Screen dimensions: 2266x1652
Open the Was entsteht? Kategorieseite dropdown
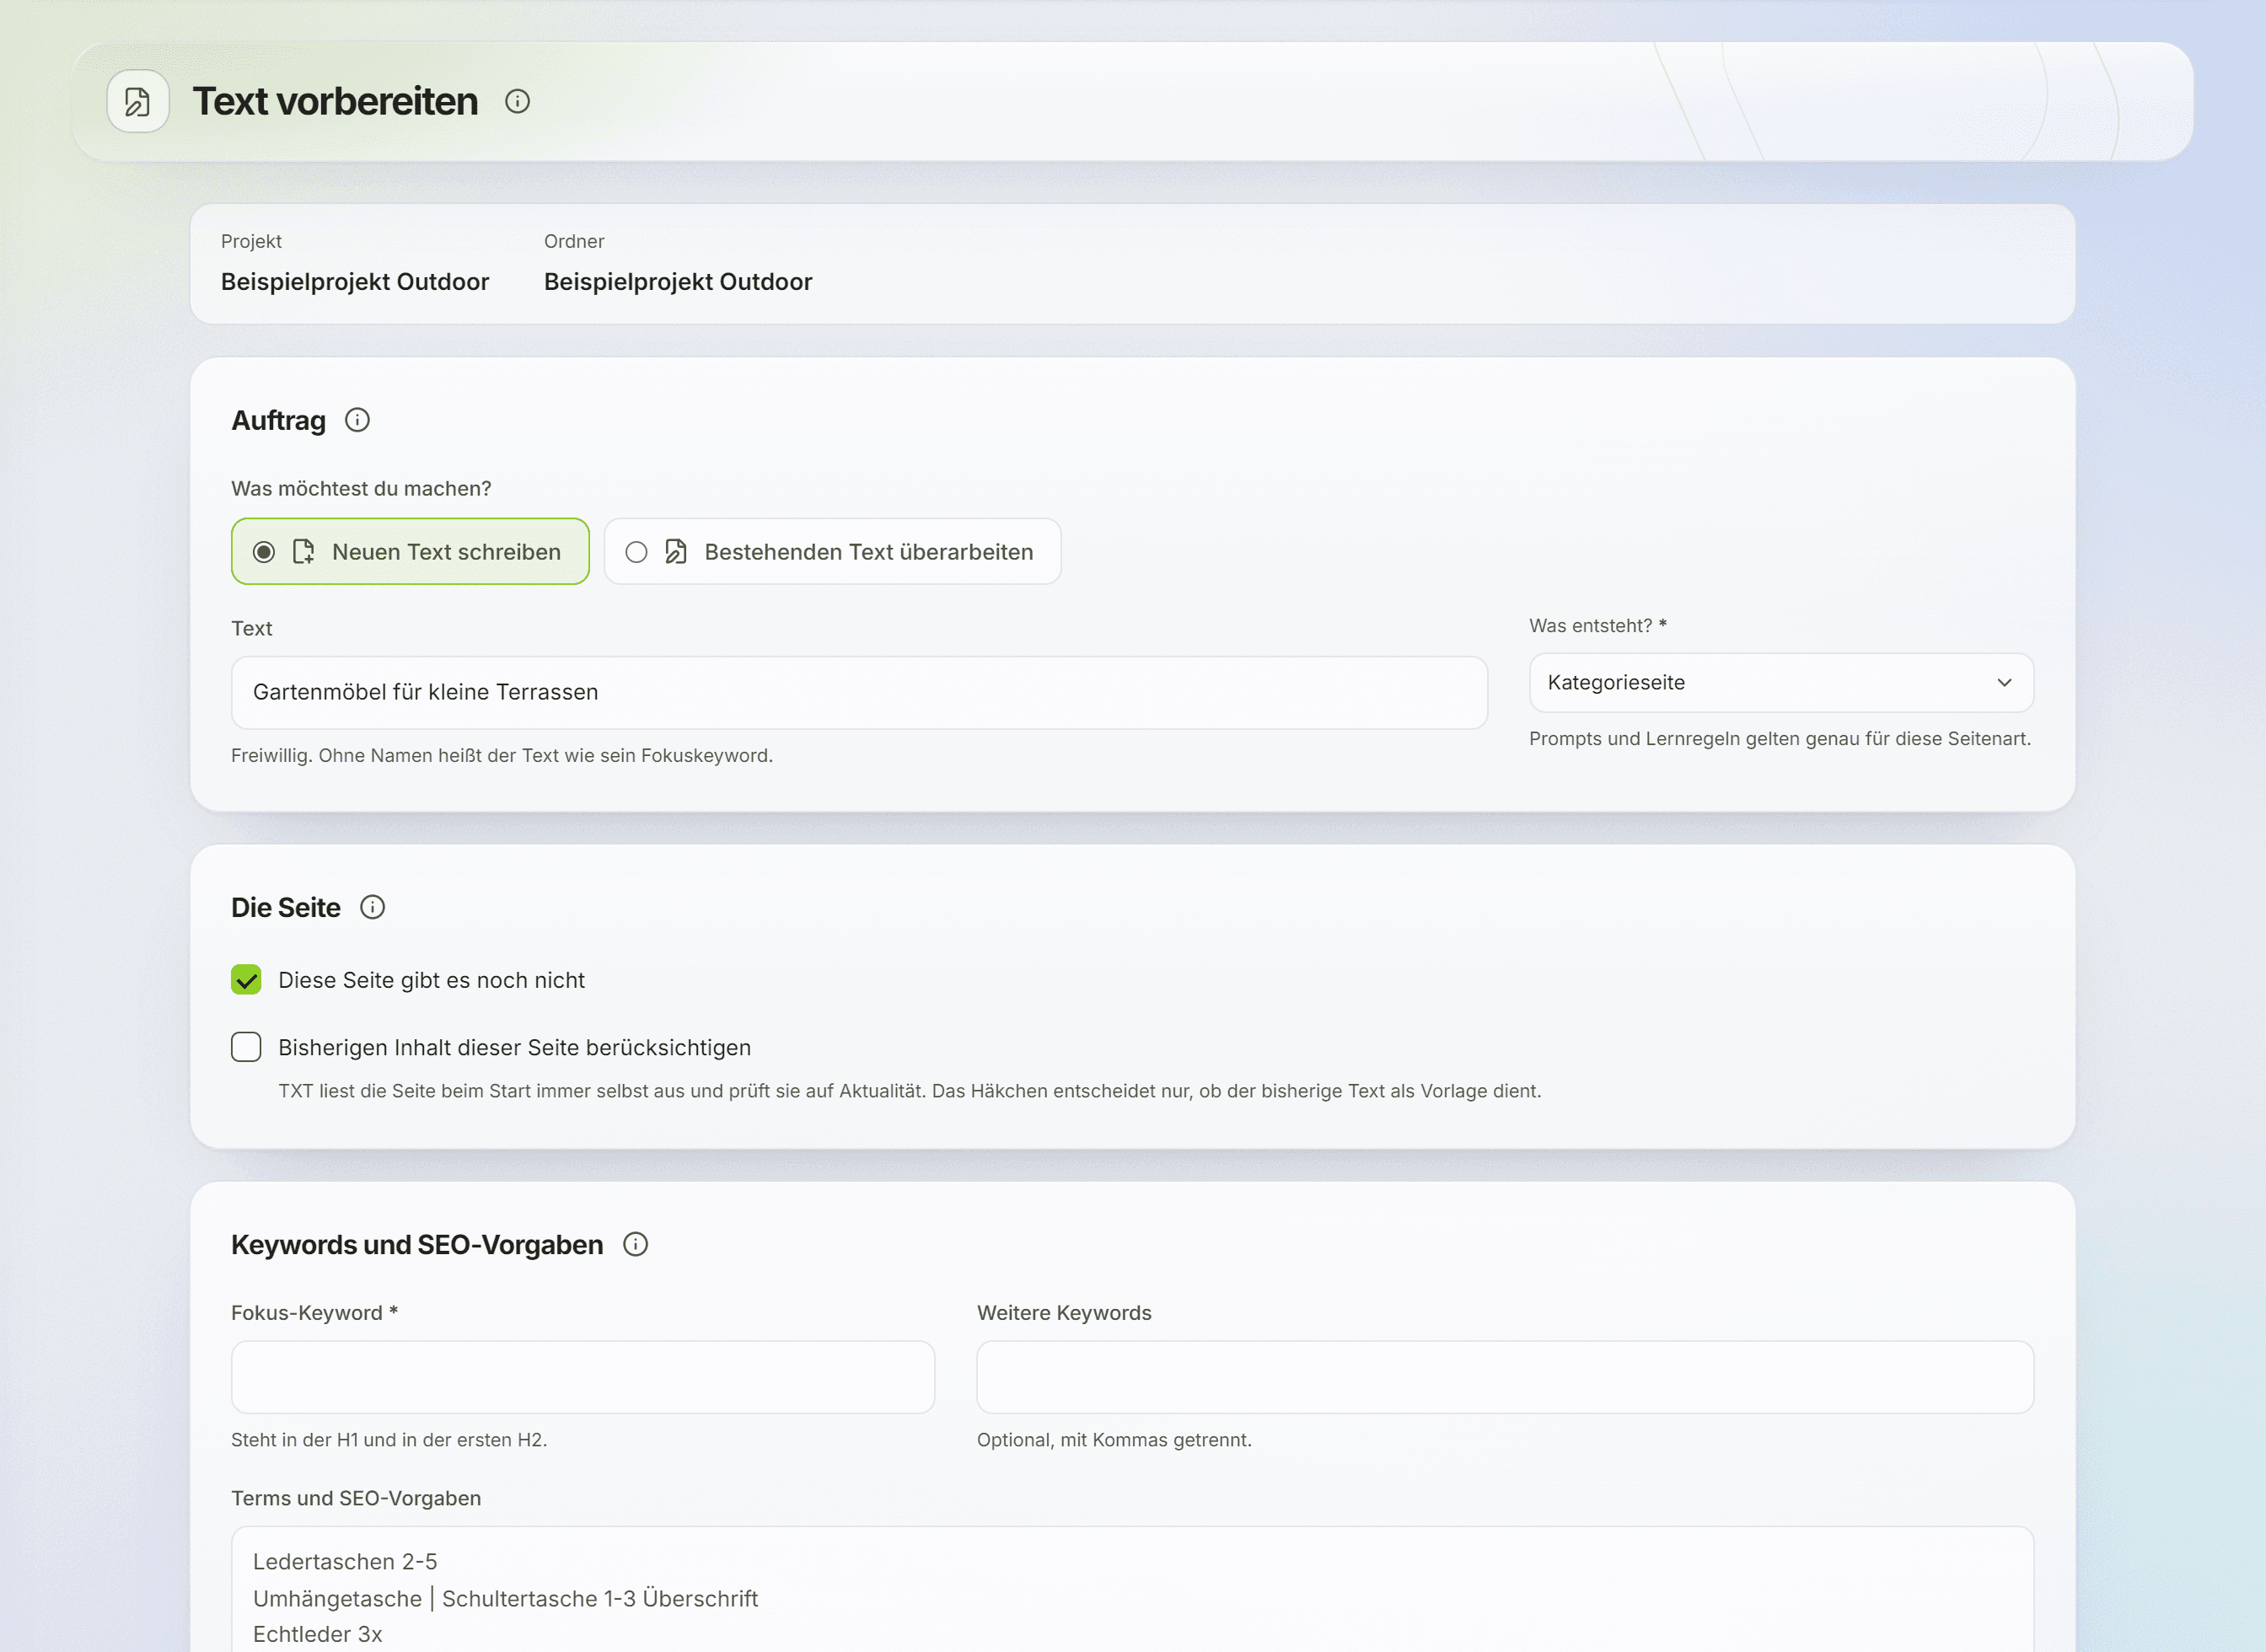coord(1781,683)
